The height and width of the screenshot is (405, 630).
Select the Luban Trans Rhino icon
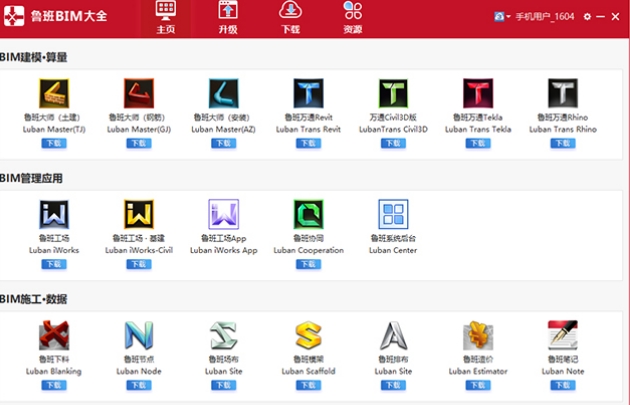coord(562,93)
